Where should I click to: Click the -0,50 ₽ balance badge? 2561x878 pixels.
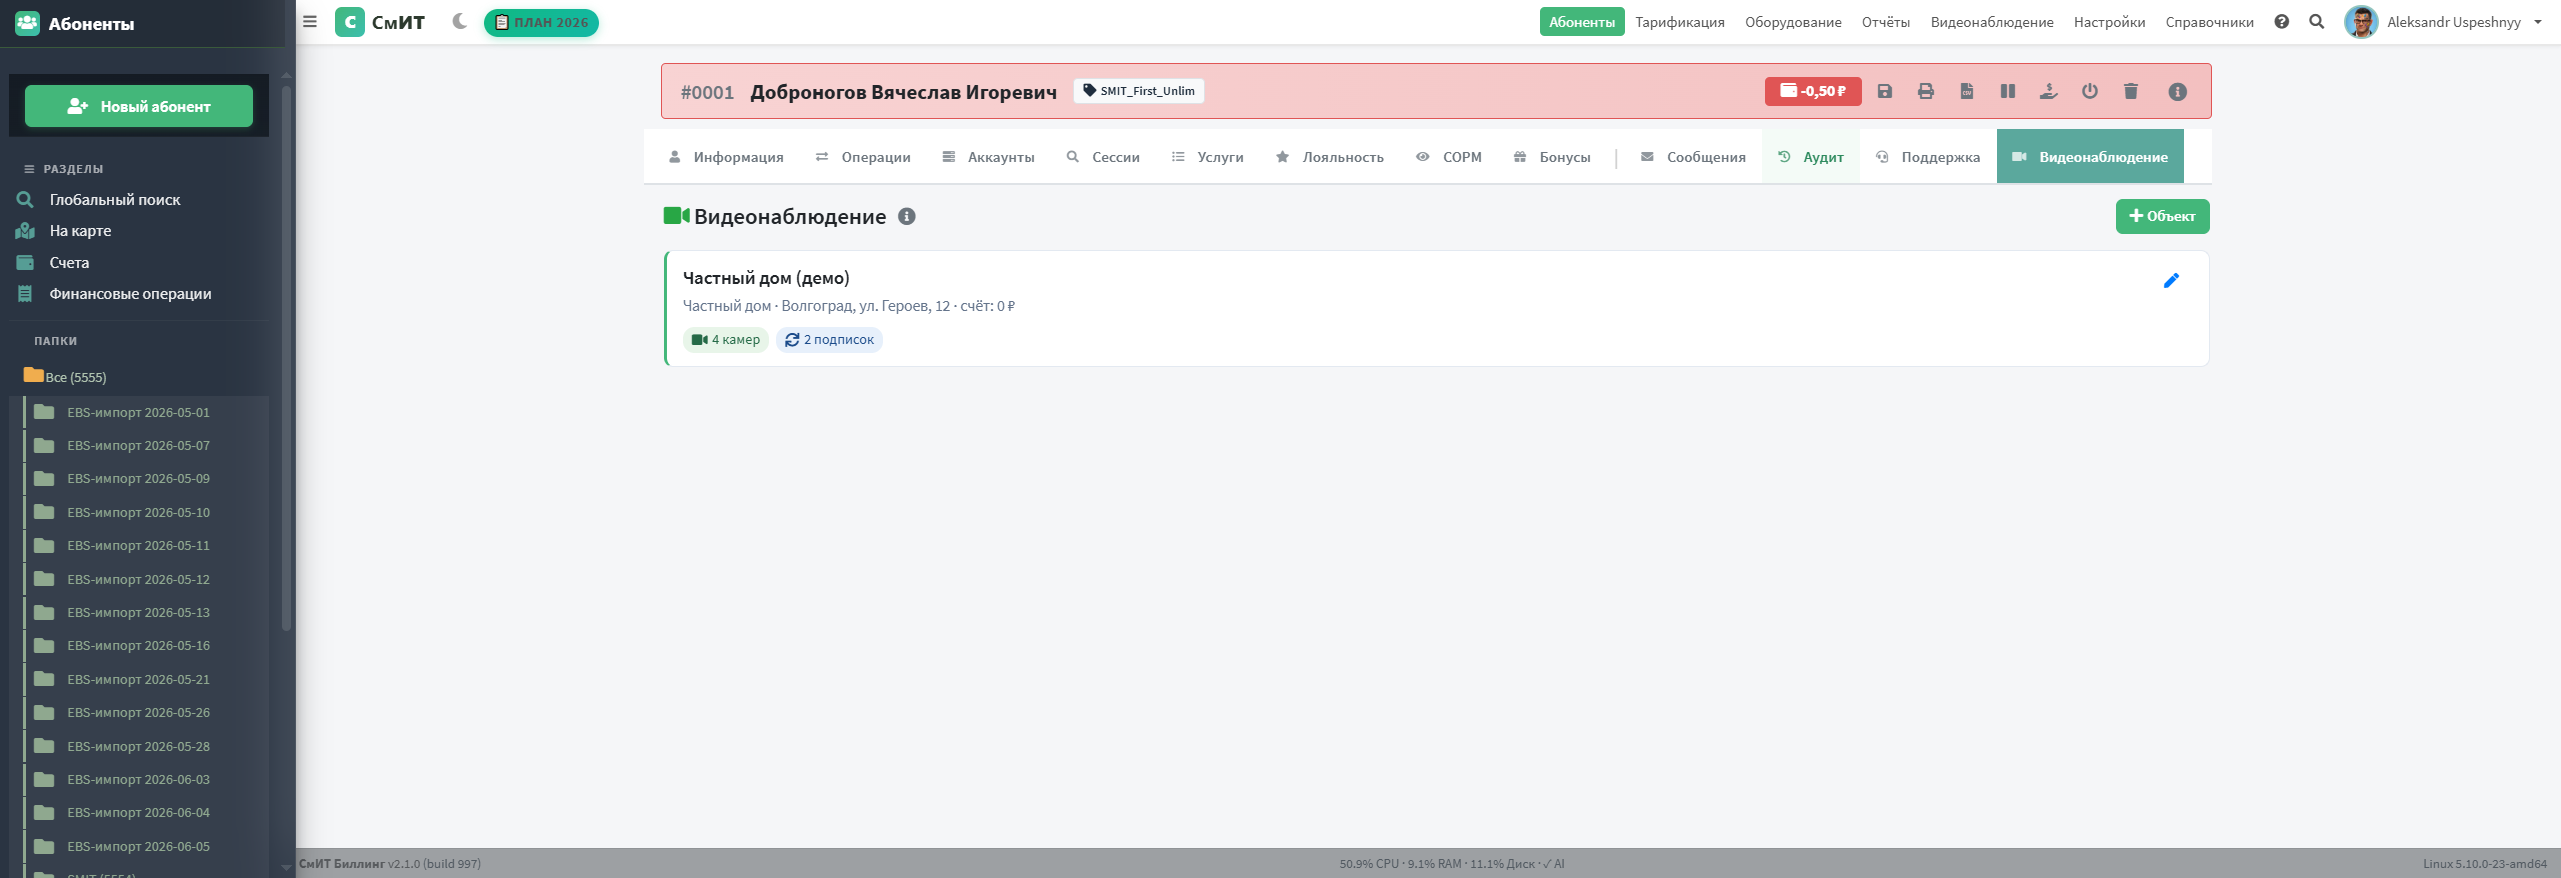pos(1812,91)
